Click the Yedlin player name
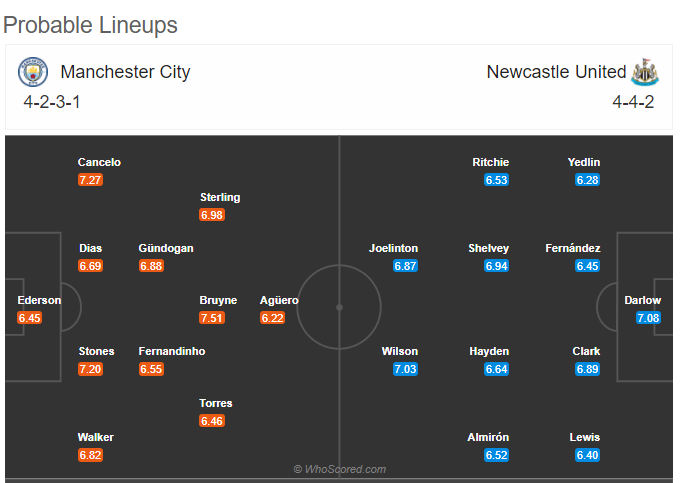 pyautogui.click(x=584, y=162)
